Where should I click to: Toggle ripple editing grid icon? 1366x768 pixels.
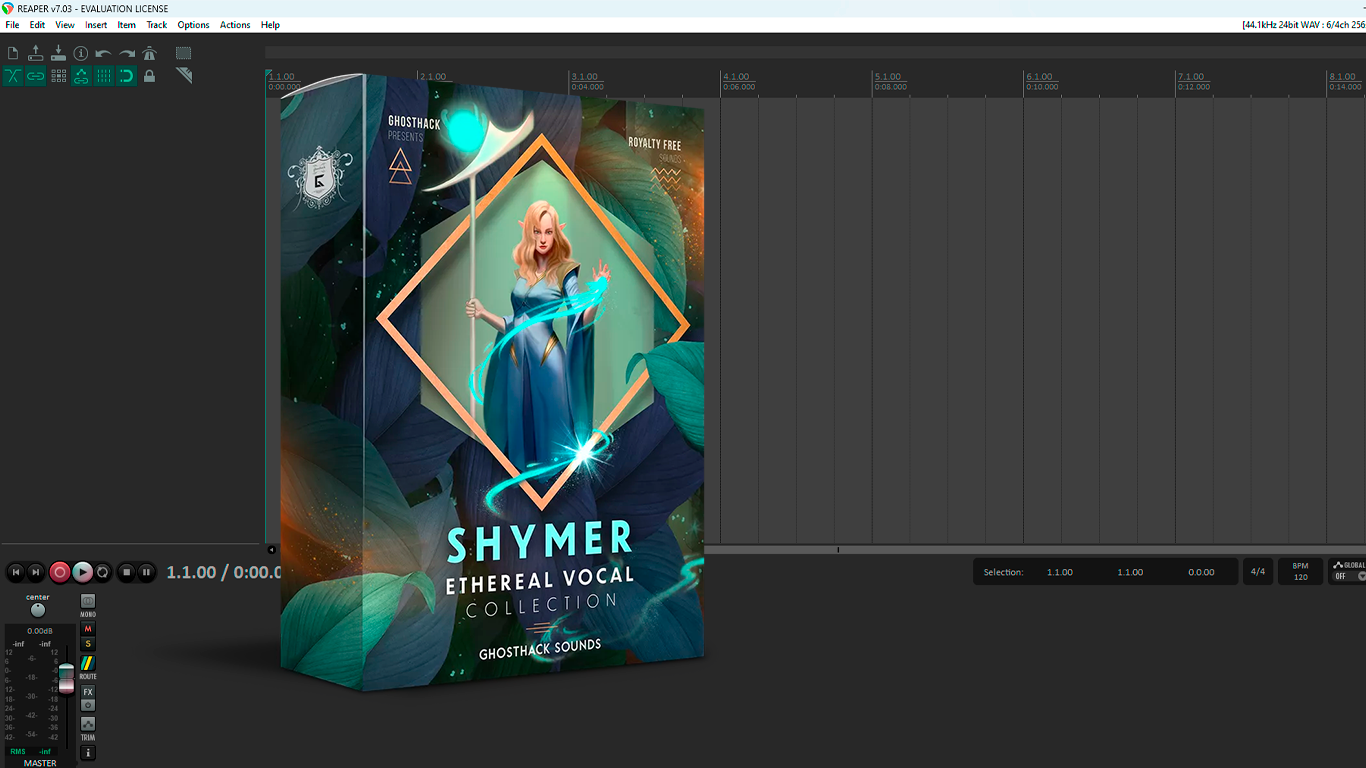[58, 76]
